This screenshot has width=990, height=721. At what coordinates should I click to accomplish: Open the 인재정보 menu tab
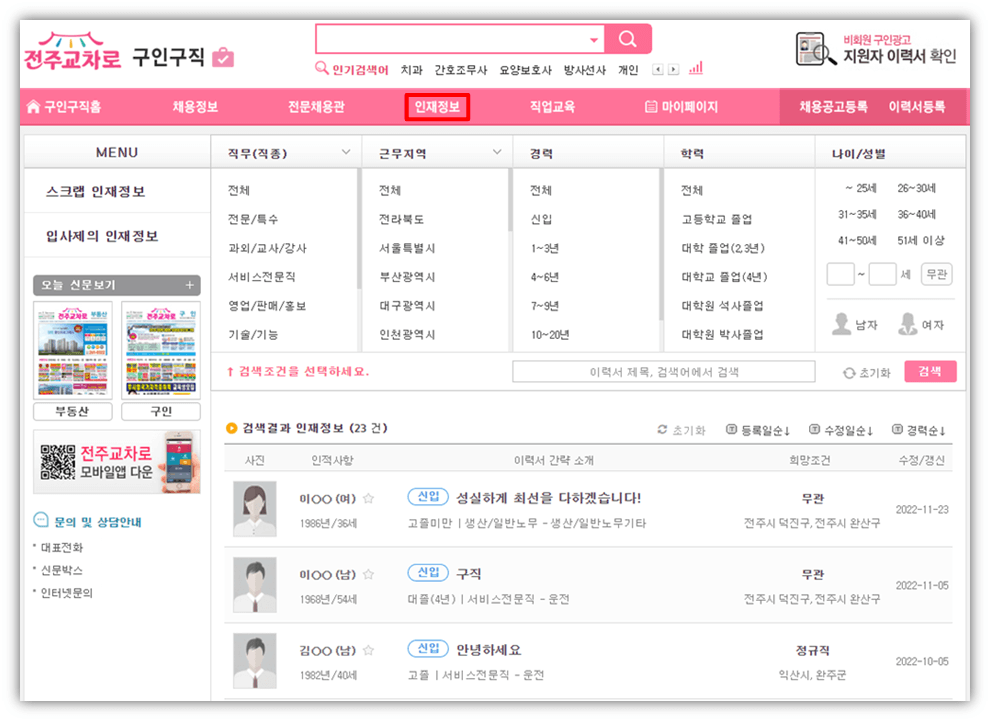(x=437, y=107)
